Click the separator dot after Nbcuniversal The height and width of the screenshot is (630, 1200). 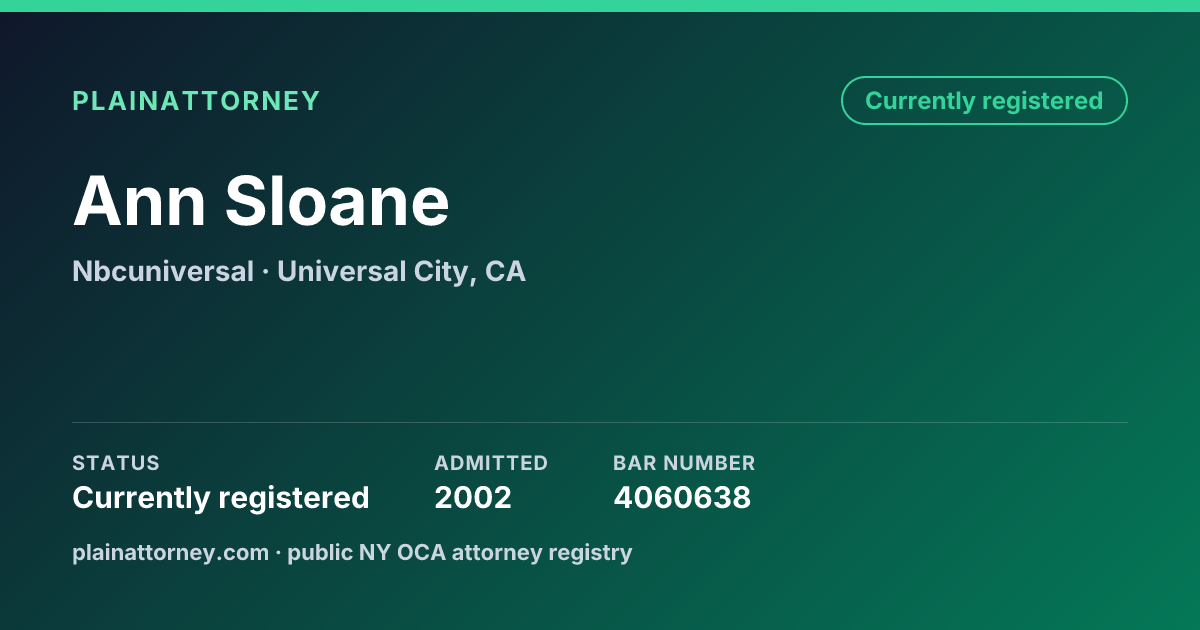click(266, 272)
